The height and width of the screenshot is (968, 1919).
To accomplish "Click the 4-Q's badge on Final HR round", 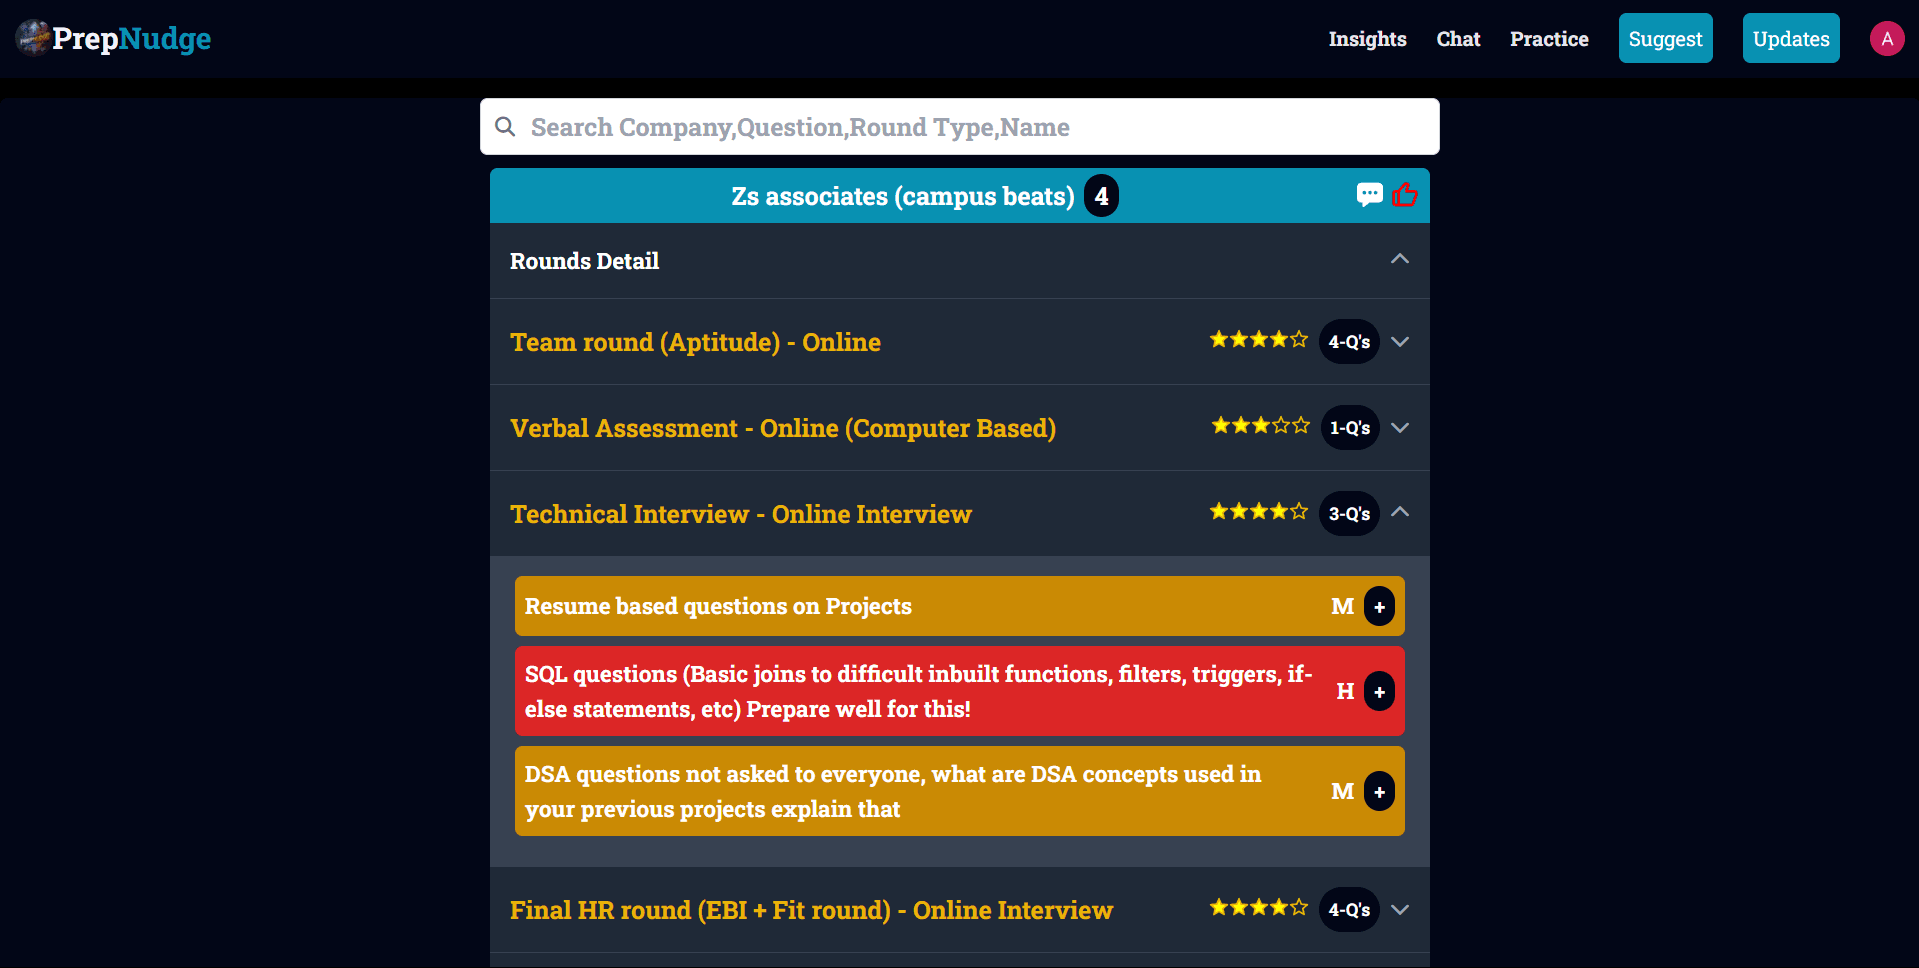I will pyautogui.click(x=1349, y=910).
